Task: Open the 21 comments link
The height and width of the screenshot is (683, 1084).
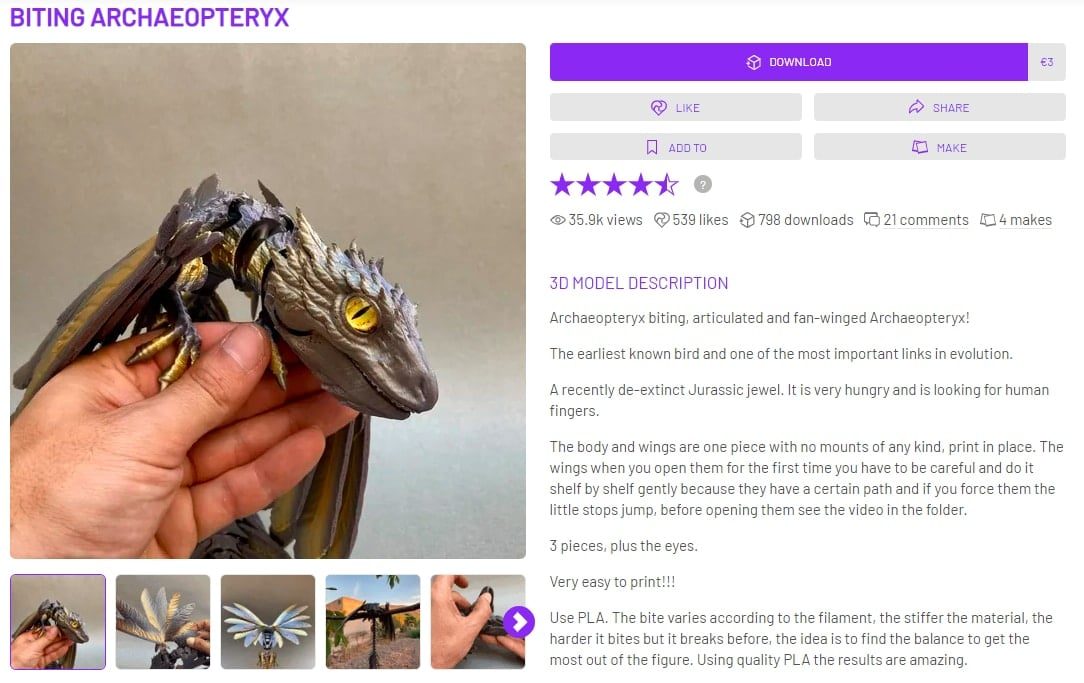Action: (x=926, y=220)
